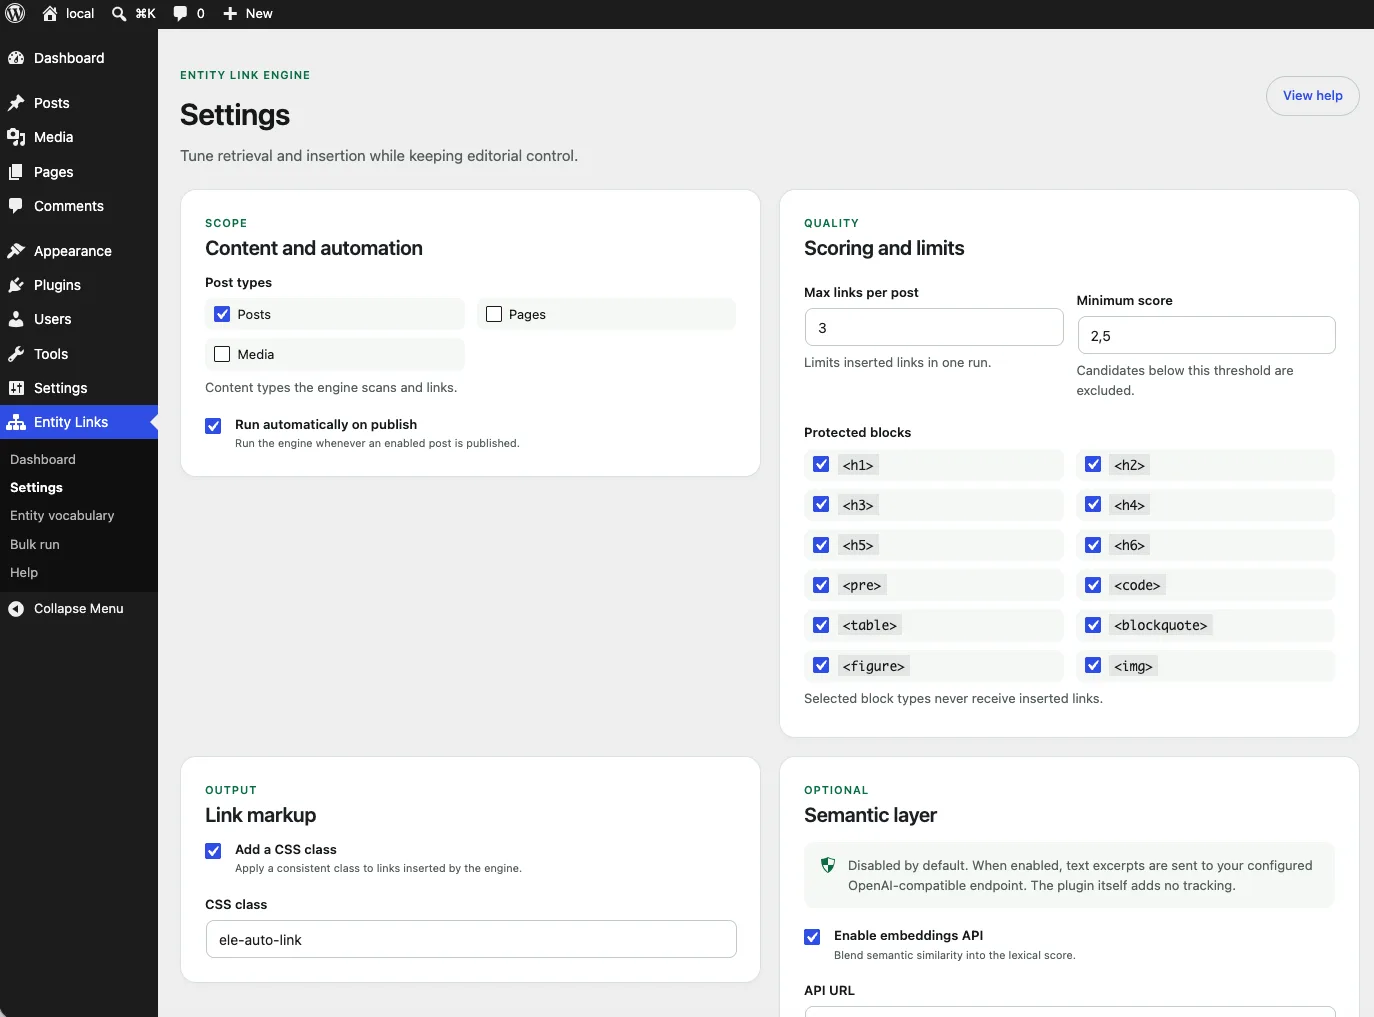1374x1017 pixels.
Task: Go to Entity Links Dashboard submenu
Action: tap(43, 459)
